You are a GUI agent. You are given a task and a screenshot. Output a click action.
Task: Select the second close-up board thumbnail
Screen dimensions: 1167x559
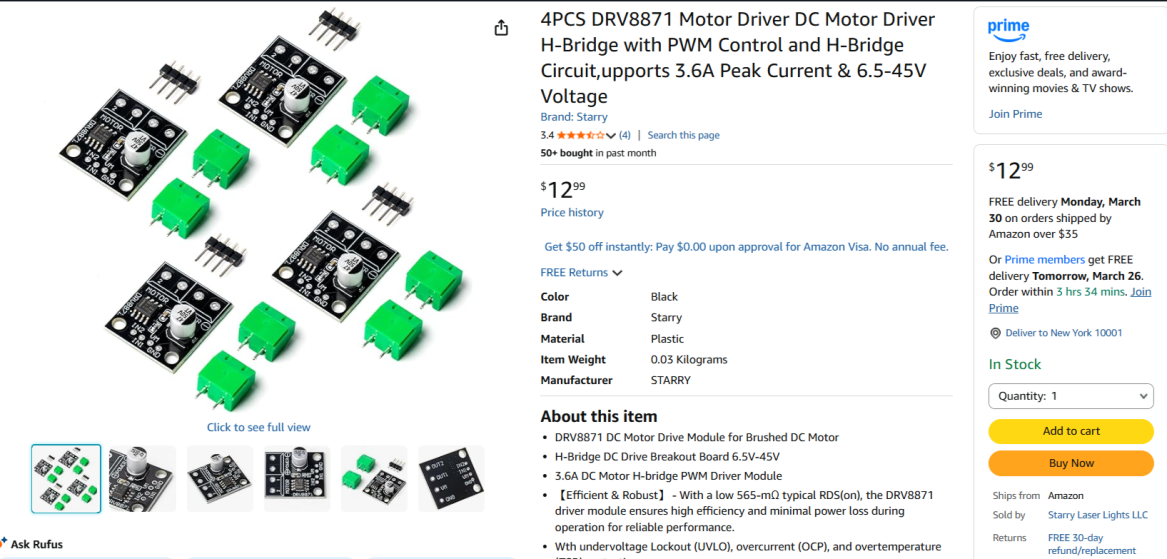142,479
